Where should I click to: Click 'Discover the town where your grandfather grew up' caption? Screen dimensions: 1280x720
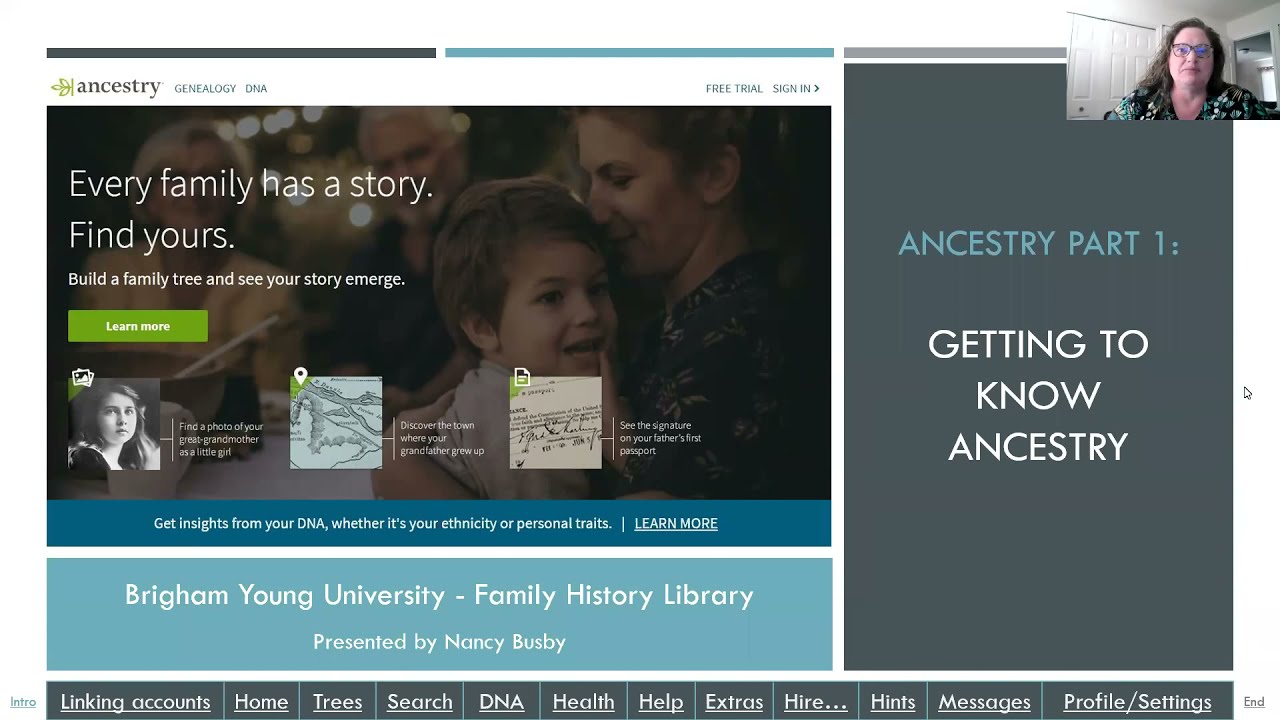(x=442, y=438)
